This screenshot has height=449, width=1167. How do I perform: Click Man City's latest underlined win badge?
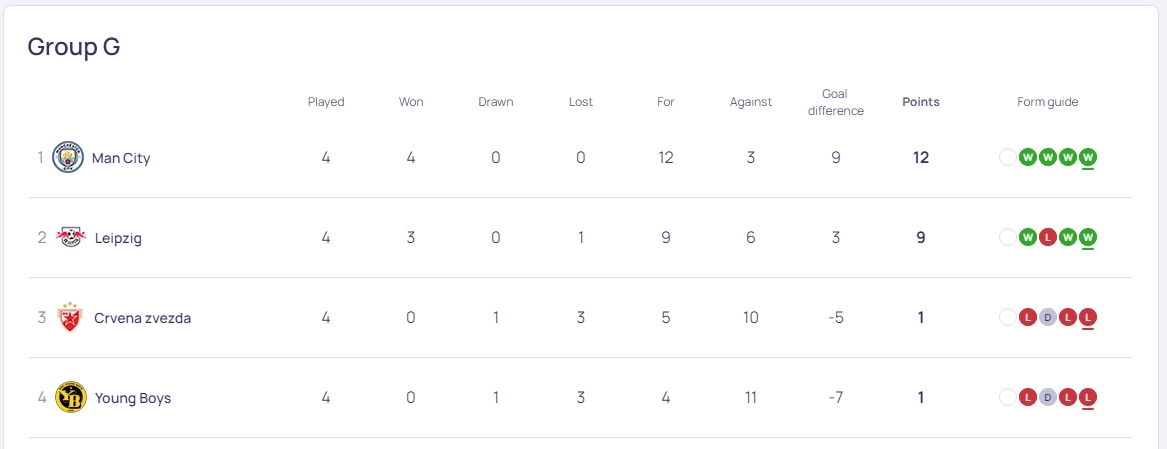[x=1088, y=157]
